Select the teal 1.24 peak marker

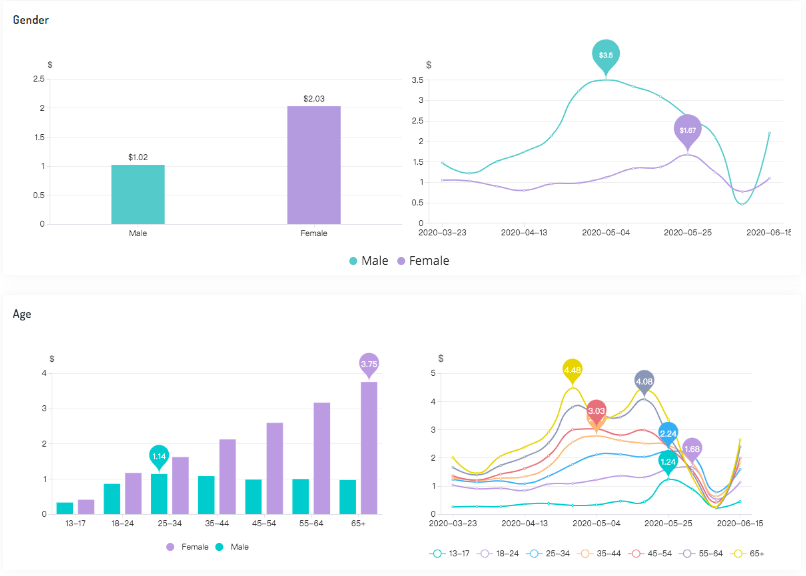pos(668,462)
